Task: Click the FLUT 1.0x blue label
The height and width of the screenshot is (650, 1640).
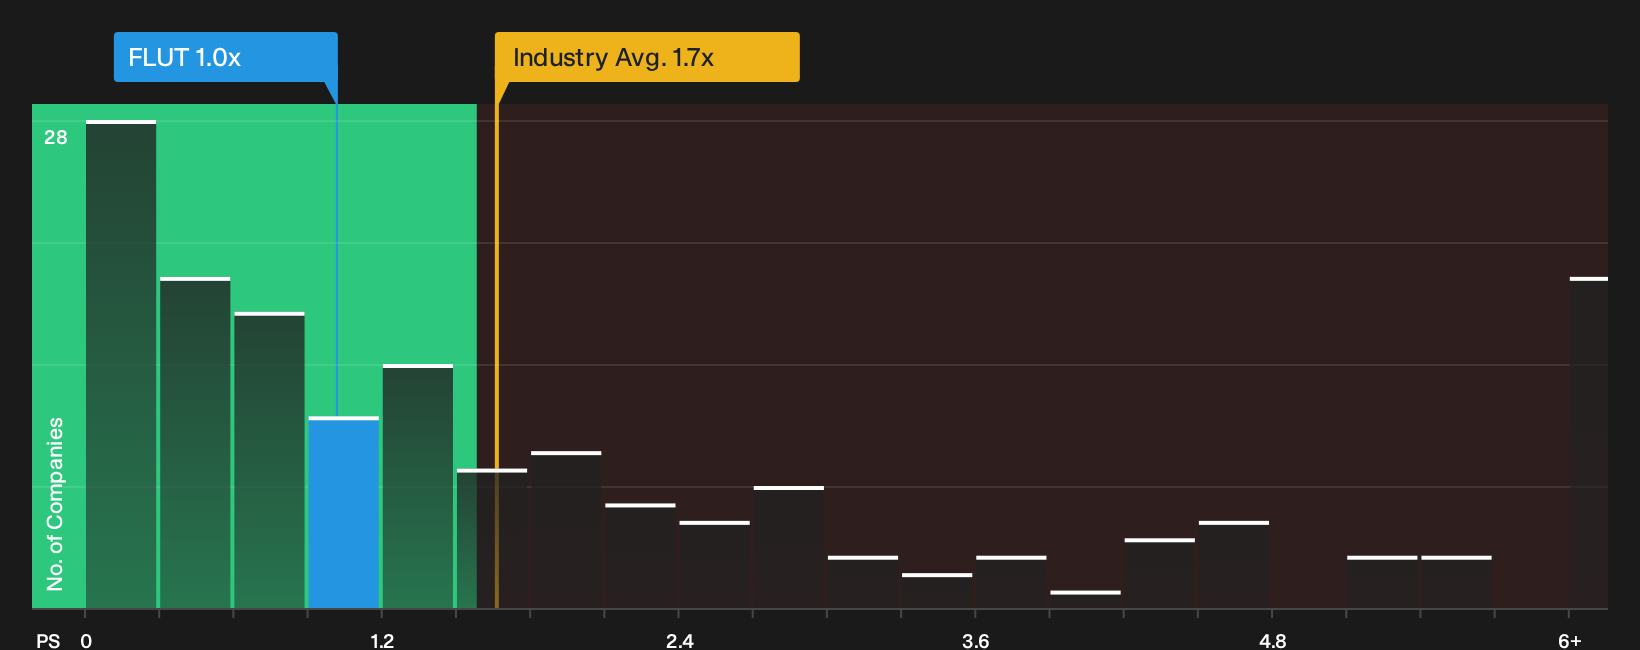Action: click(x=225, y=57)
